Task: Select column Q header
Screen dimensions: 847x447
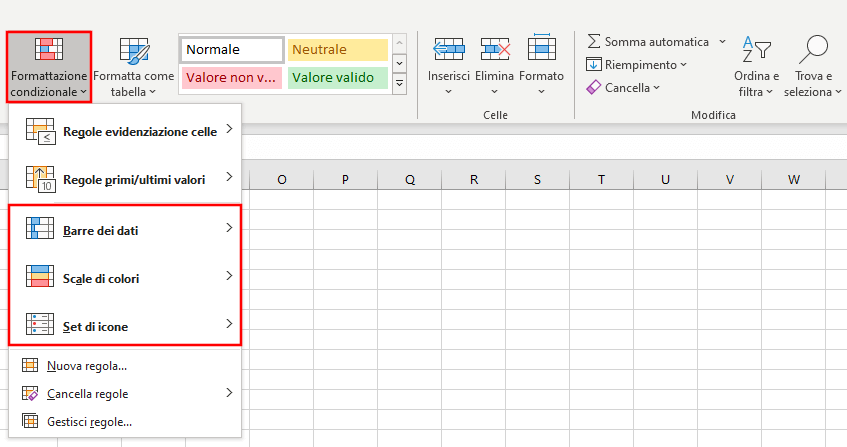Action: 409,180
